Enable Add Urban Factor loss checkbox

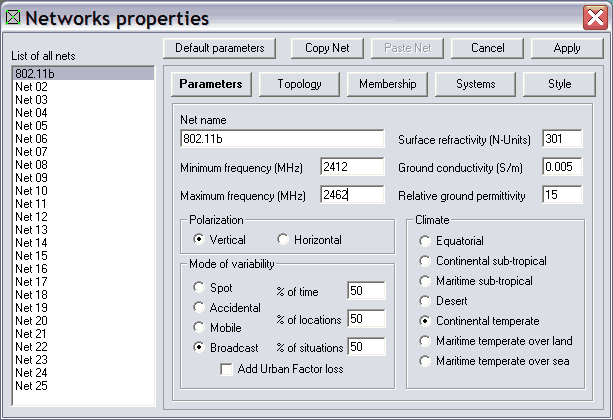pos(227,369)
